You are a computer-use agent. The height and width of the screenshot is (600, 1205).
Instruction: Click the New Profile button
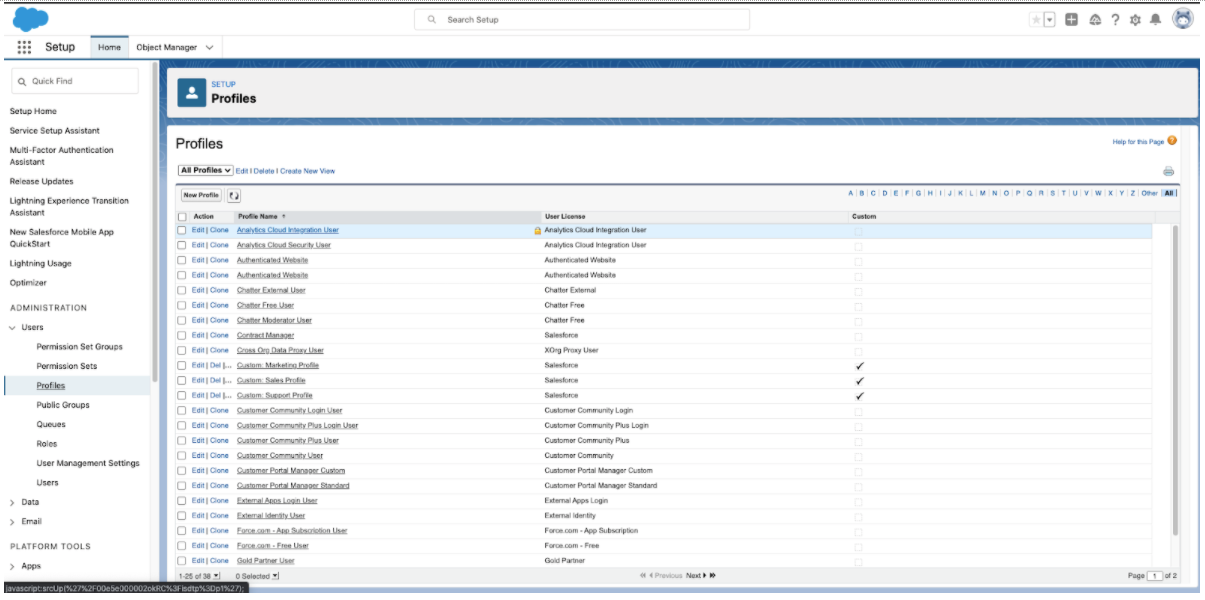[201, 196]
